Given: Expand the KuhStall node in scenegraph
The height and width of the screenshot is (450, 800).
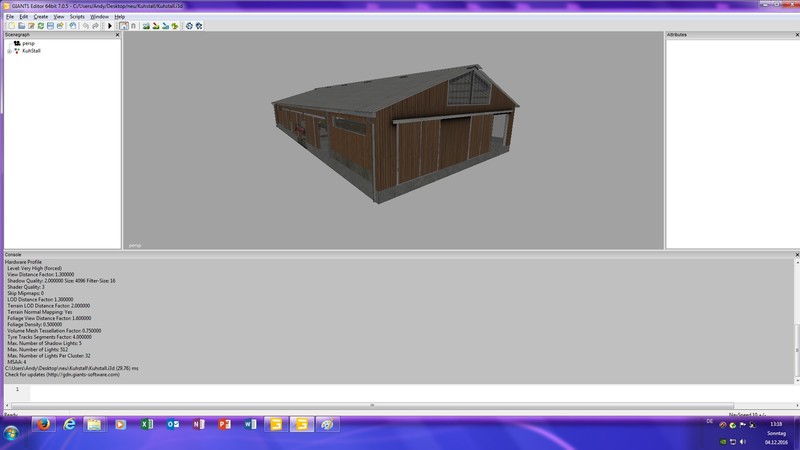Looking at the screenshot, I should click(8, 50).
